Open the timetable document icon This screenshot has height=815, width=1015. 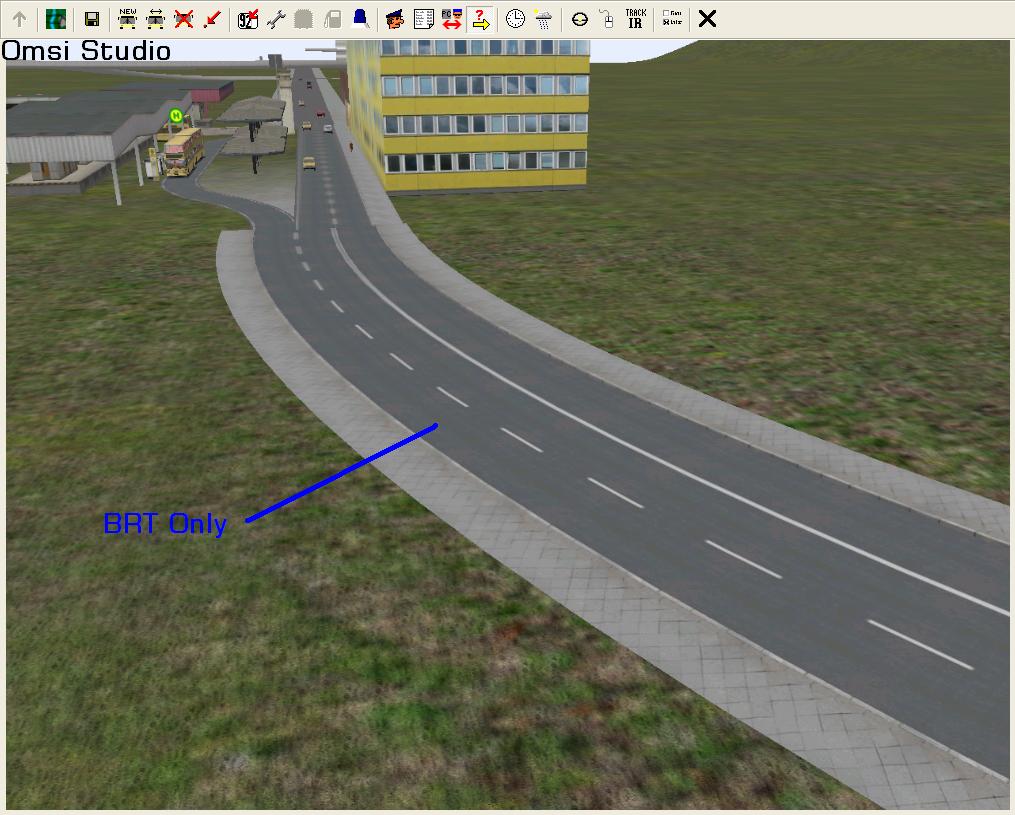point(423,19)
